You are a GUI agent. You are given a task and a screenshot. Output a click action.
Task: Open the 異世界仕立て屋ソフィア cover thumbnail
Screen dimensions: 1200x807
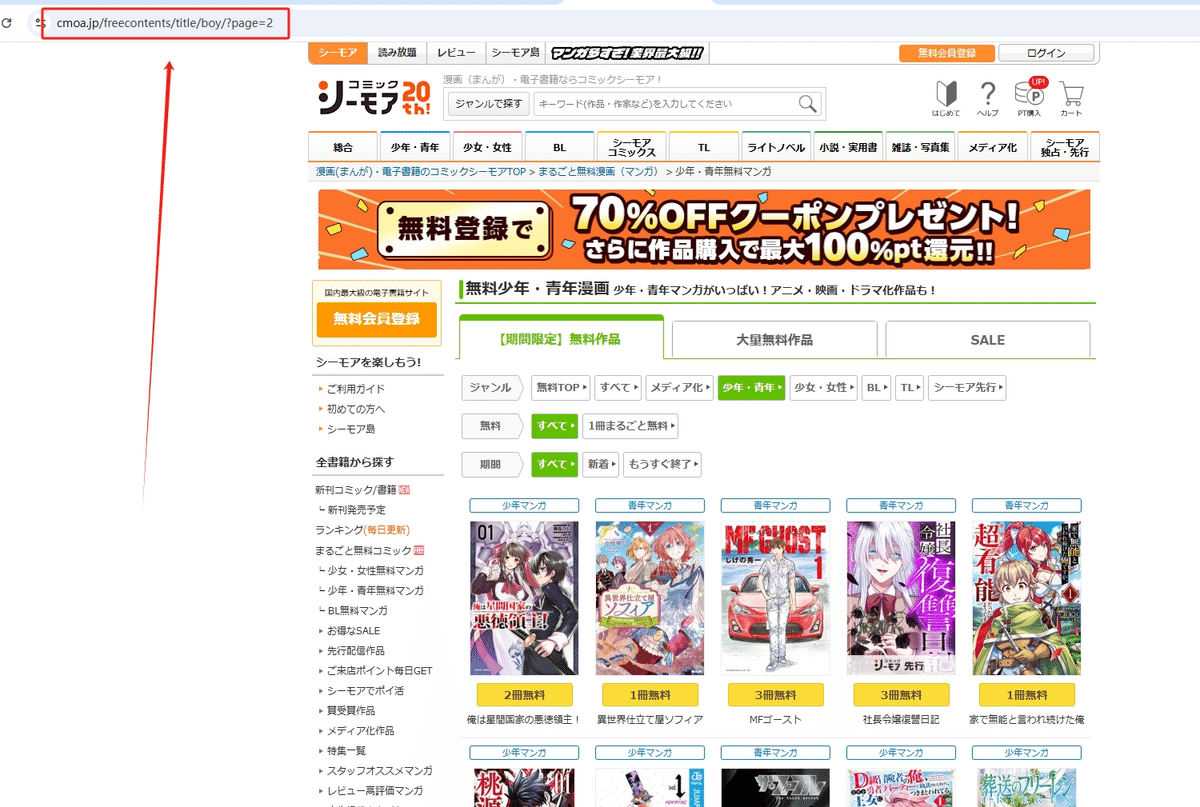[650, 598]
